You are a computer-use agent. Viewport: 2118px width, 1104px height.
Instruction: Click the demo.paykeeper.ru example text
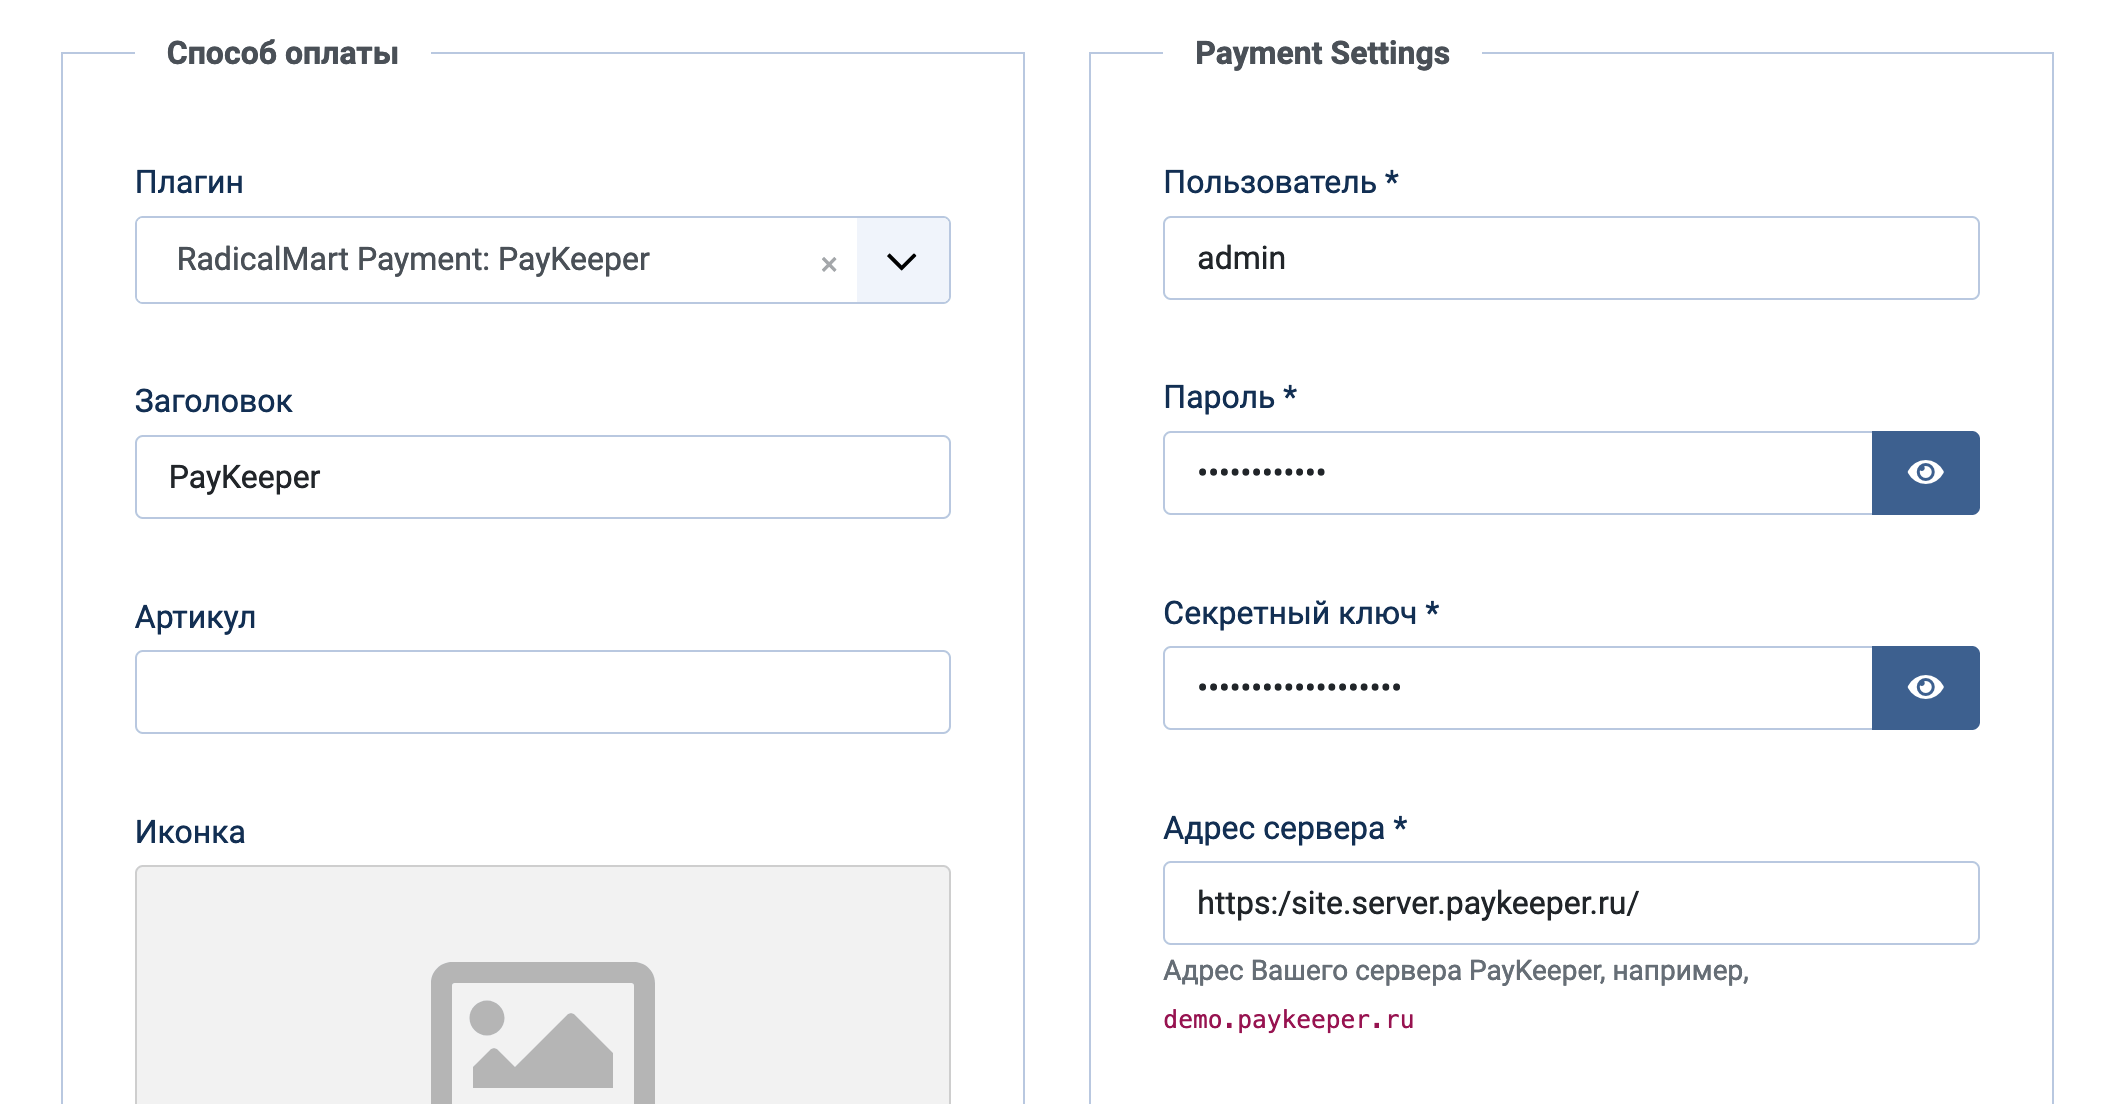point(1288,1020)
